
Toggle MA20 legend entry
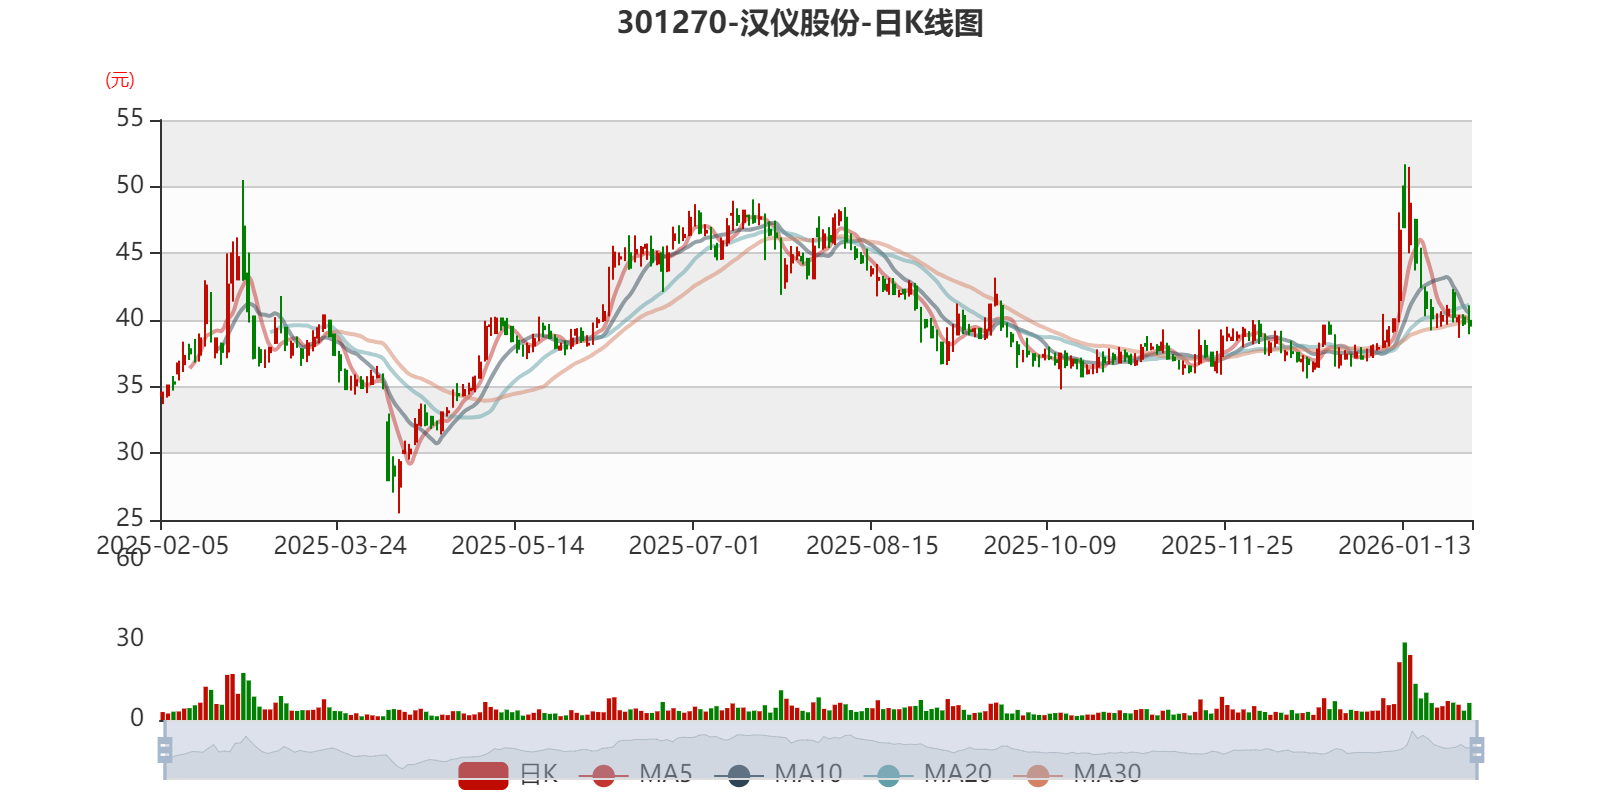pos(928,775)
